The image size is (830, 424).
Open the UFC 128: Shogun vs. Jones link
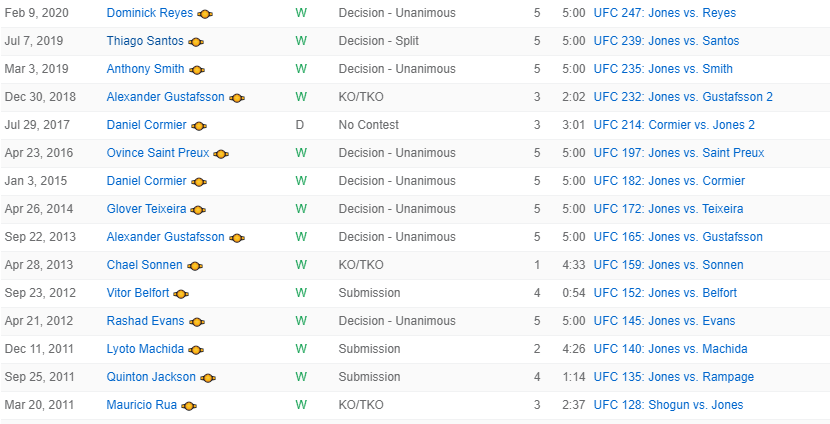[668, 405]
